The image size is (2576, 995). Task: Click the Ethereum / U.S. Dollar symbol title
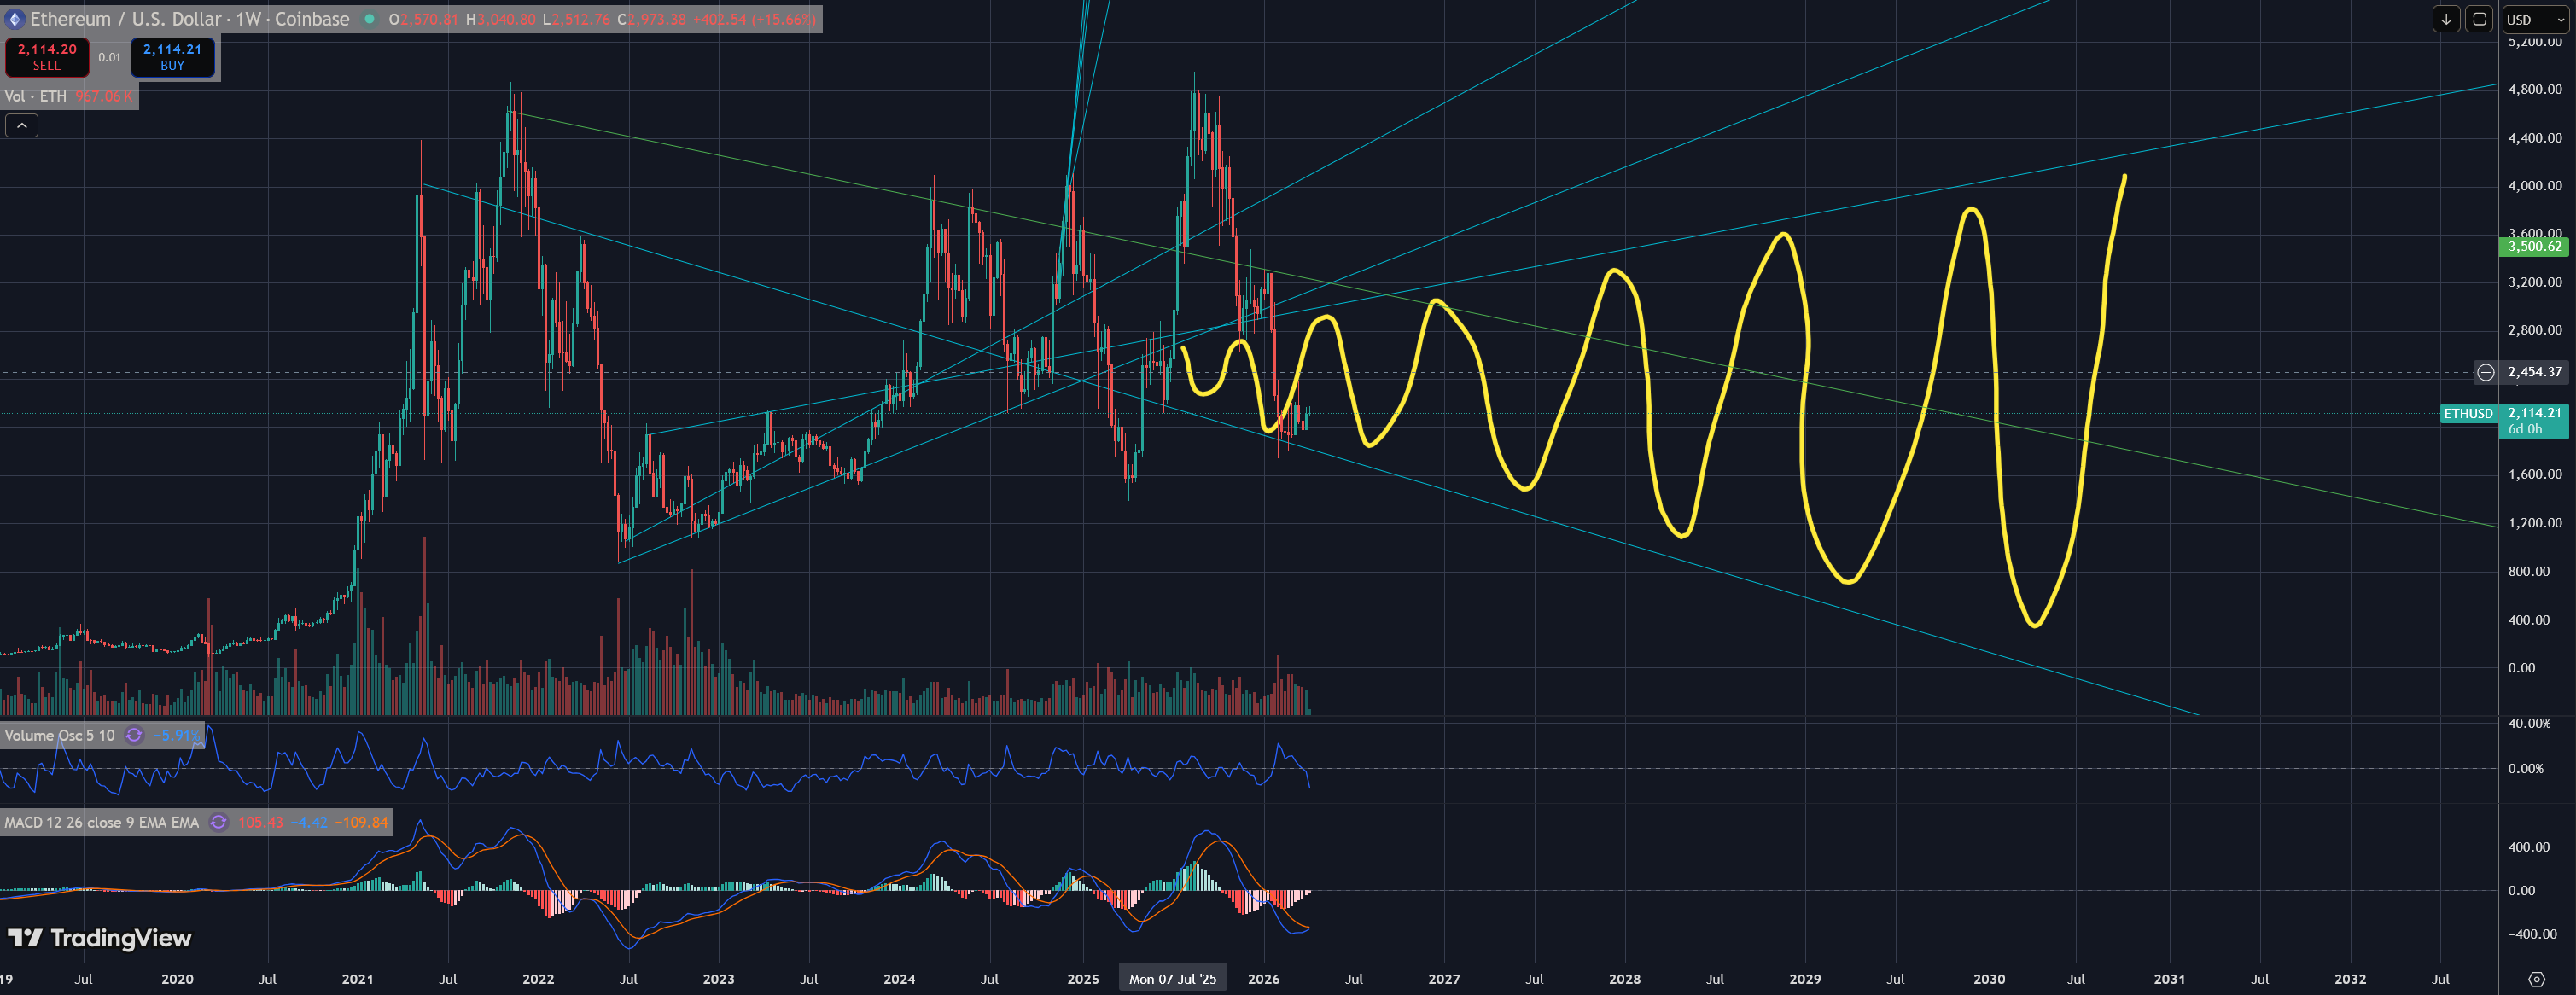[190, 19]
